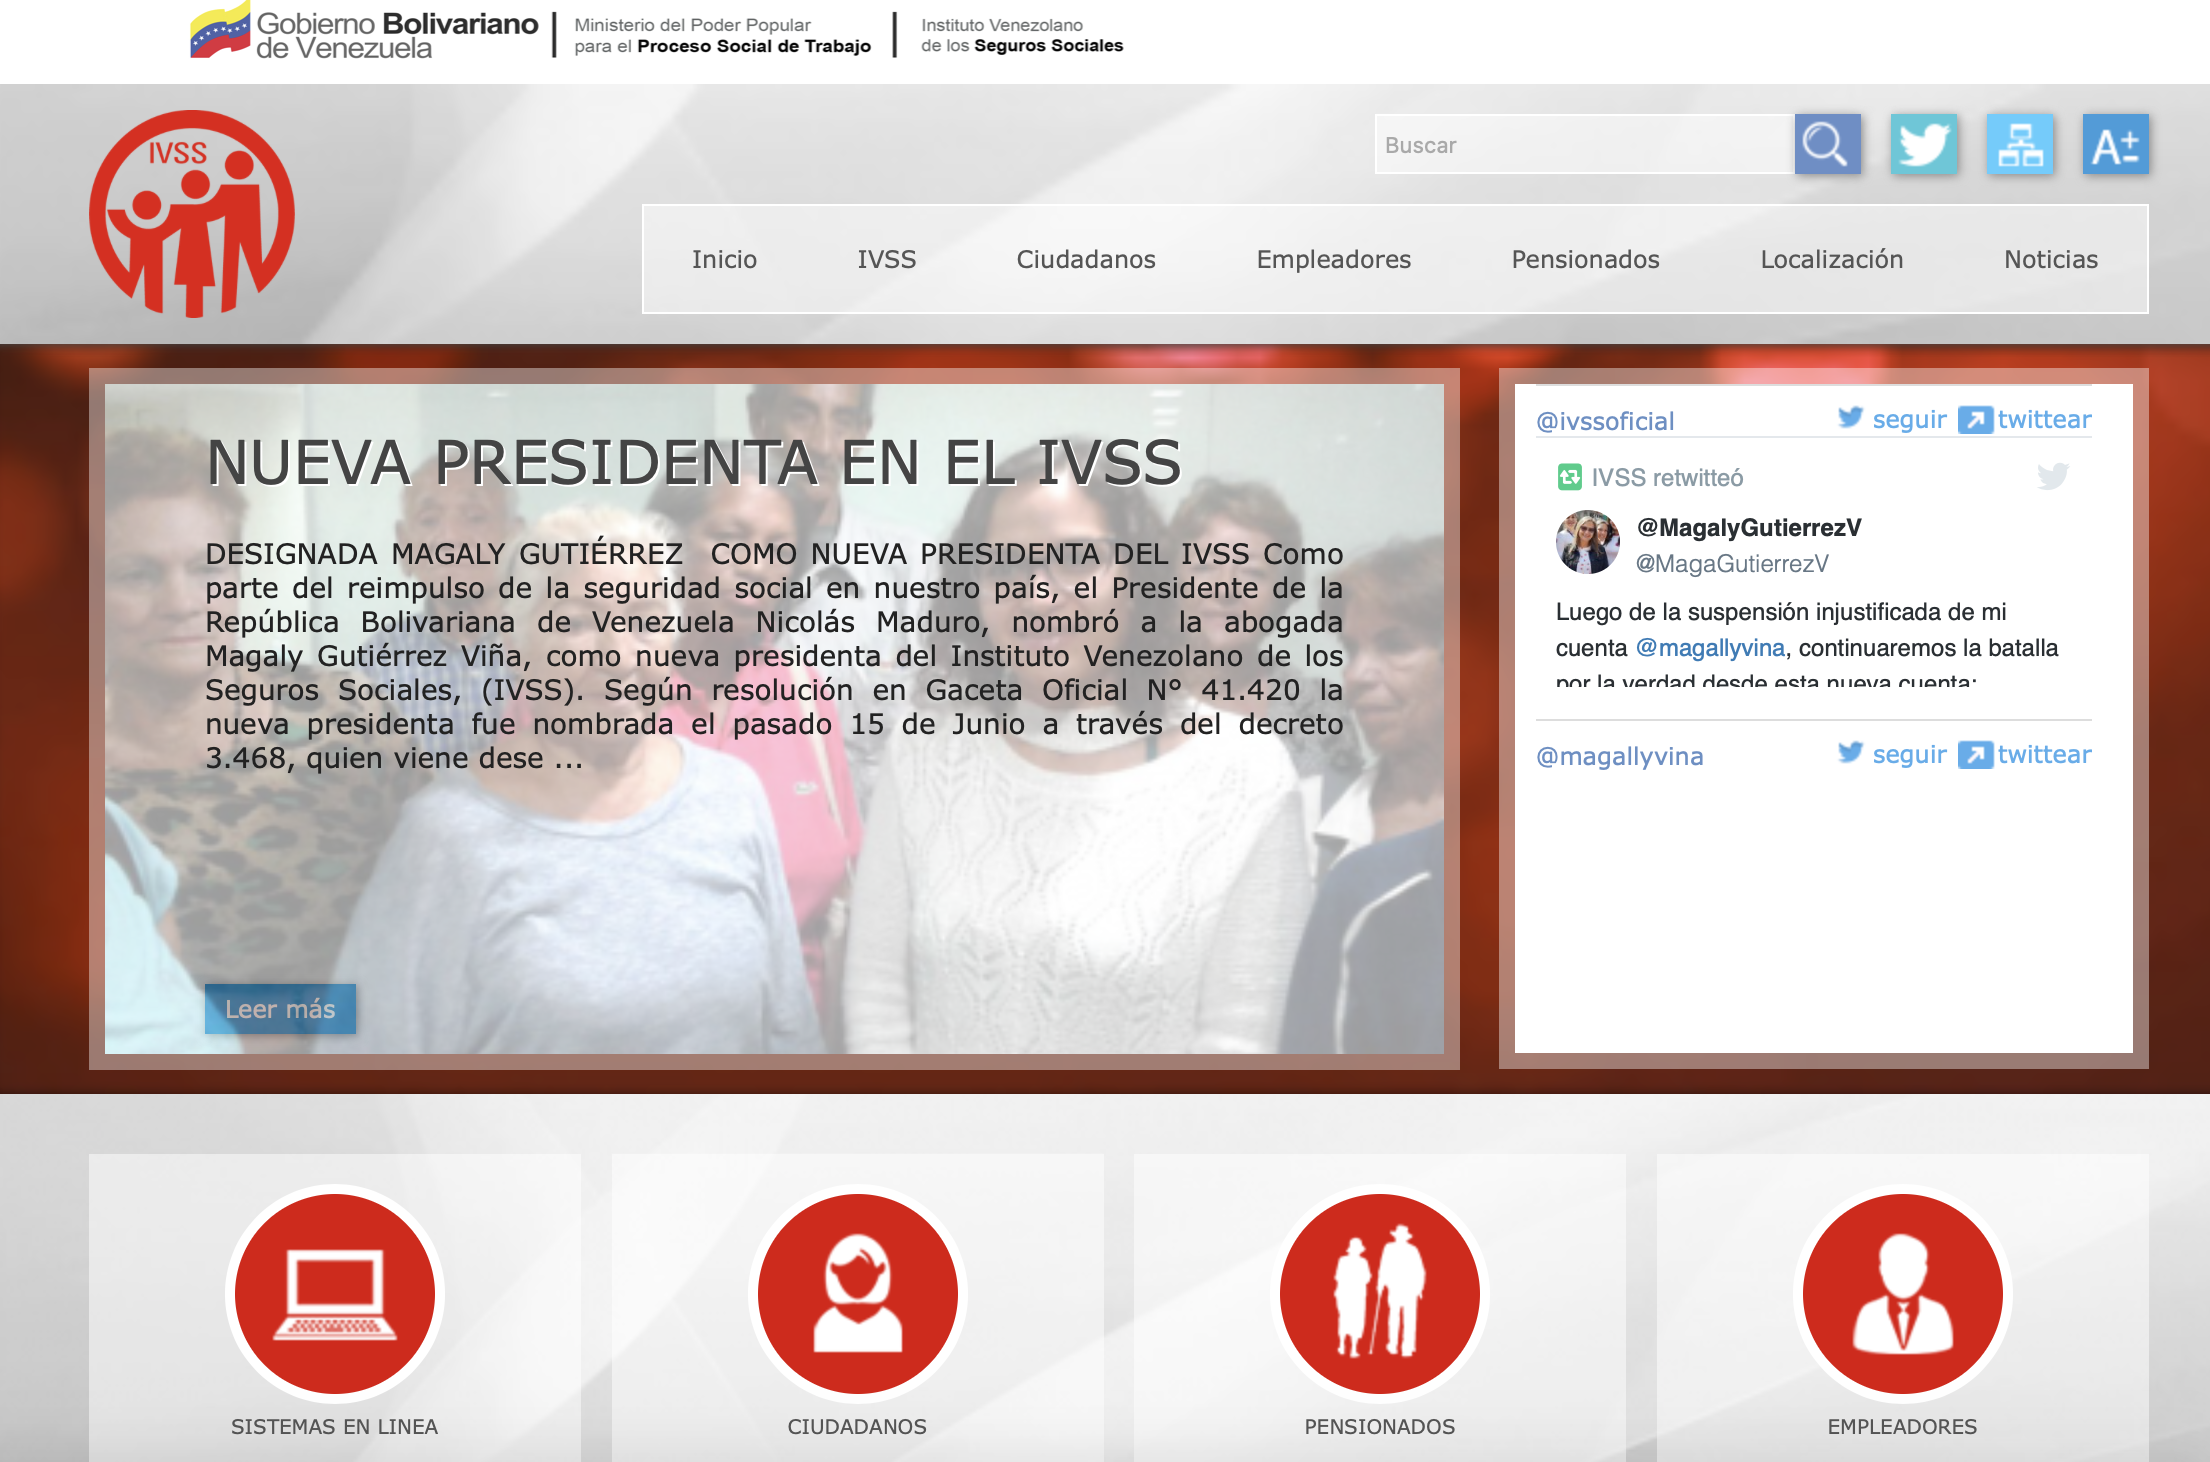Go to Inicio menu item
The height and width of the screenshot is (1462, 2210).
(x=724, y=259)
